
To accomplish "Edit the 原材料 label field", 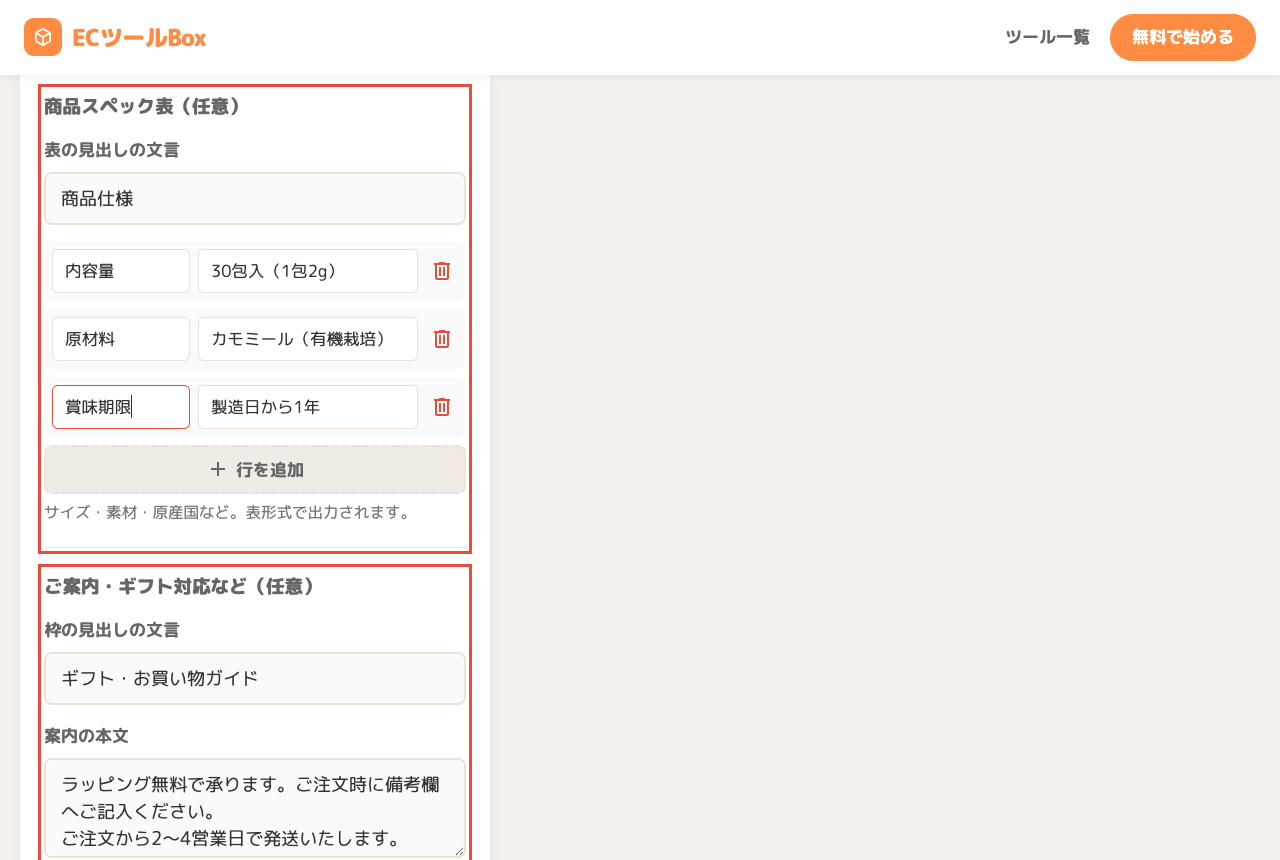I will click(x=121, y=339).
